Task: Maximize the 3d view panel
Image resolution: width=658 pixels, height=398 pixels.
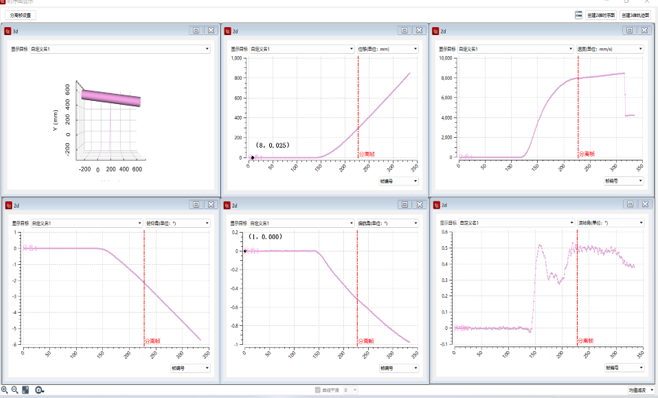Action: pyautogui.click(x=196, y=30)
